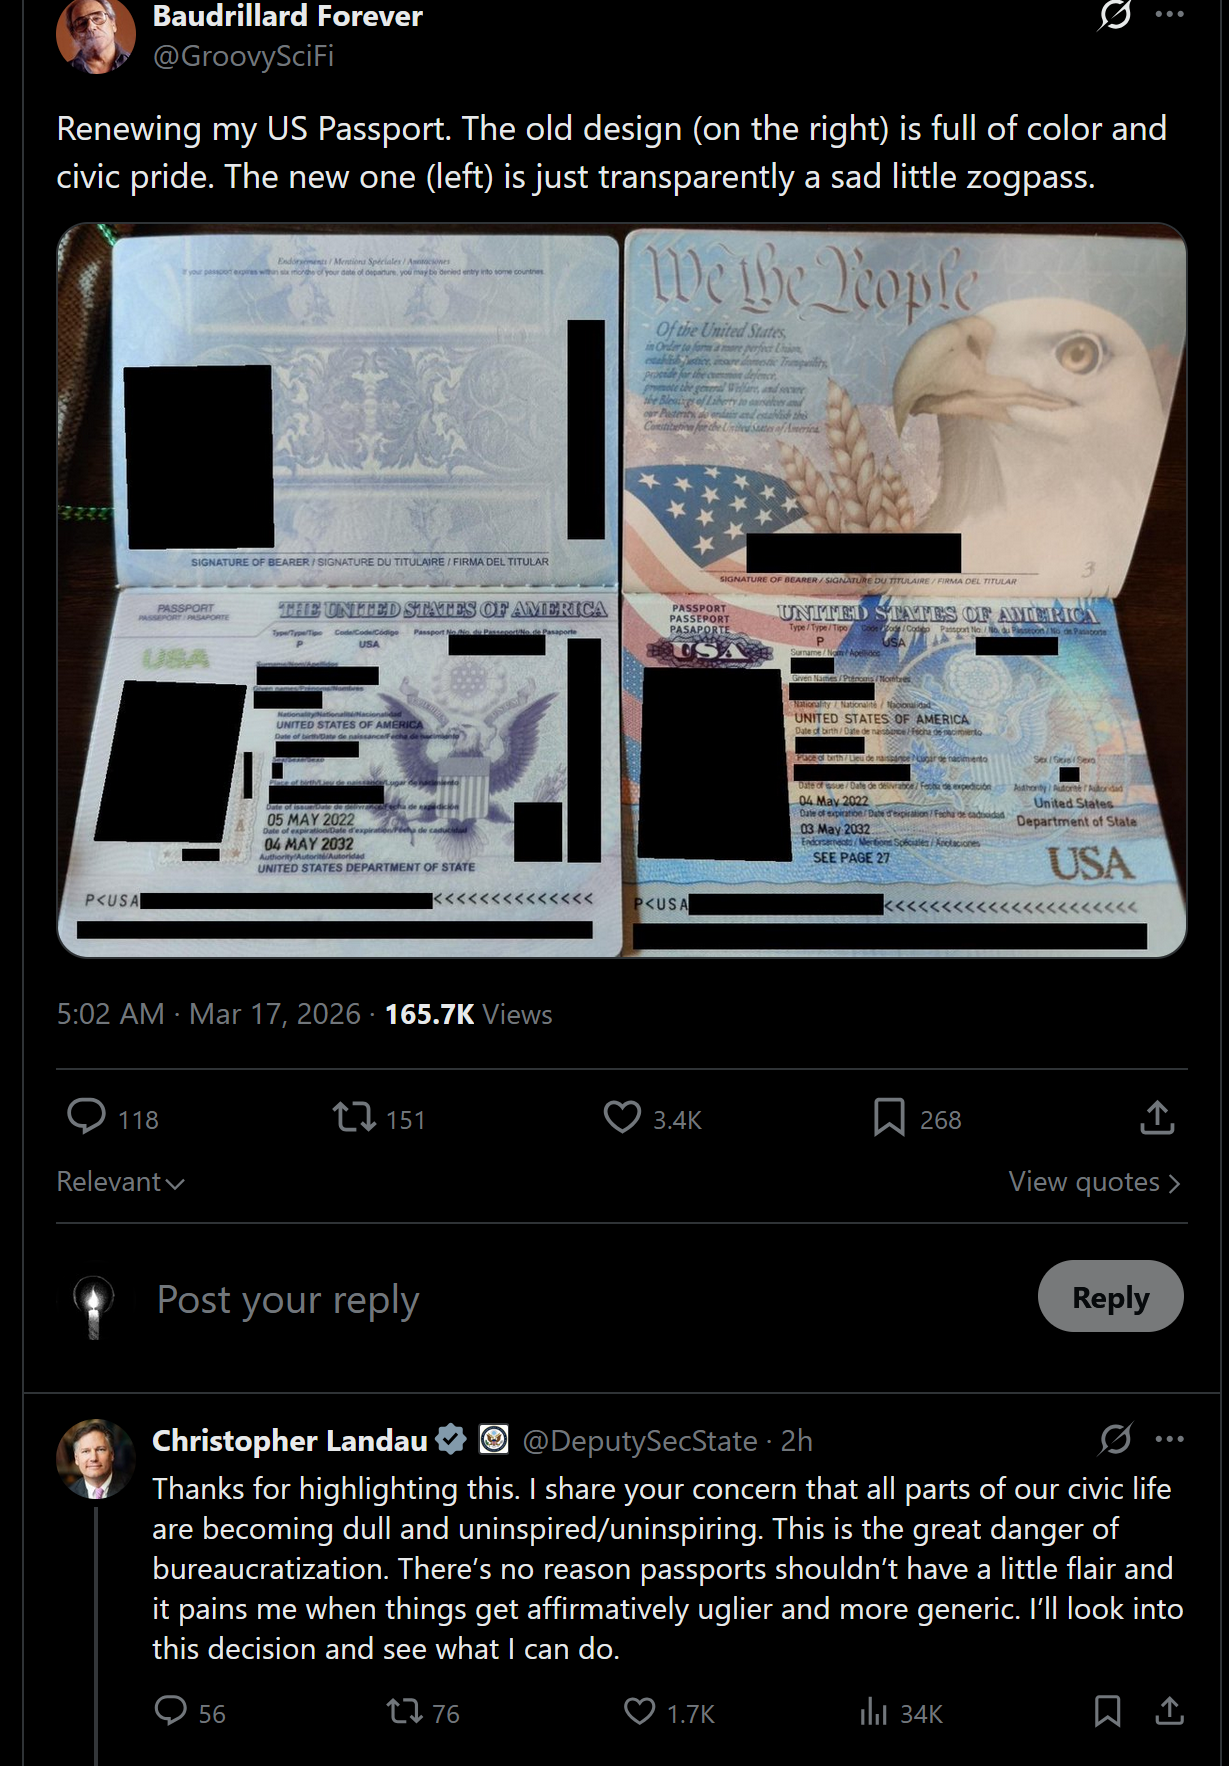Like the main post with 3.4K likes
Viewport: 1229px width, 1766px height.
click(x=622, y=1117)
